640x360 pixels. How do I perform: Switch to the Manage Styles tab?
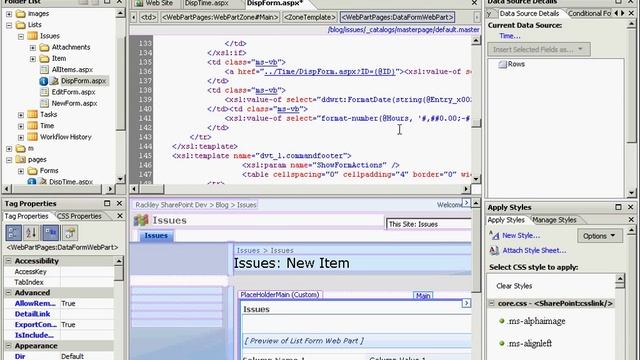(554, 220)
